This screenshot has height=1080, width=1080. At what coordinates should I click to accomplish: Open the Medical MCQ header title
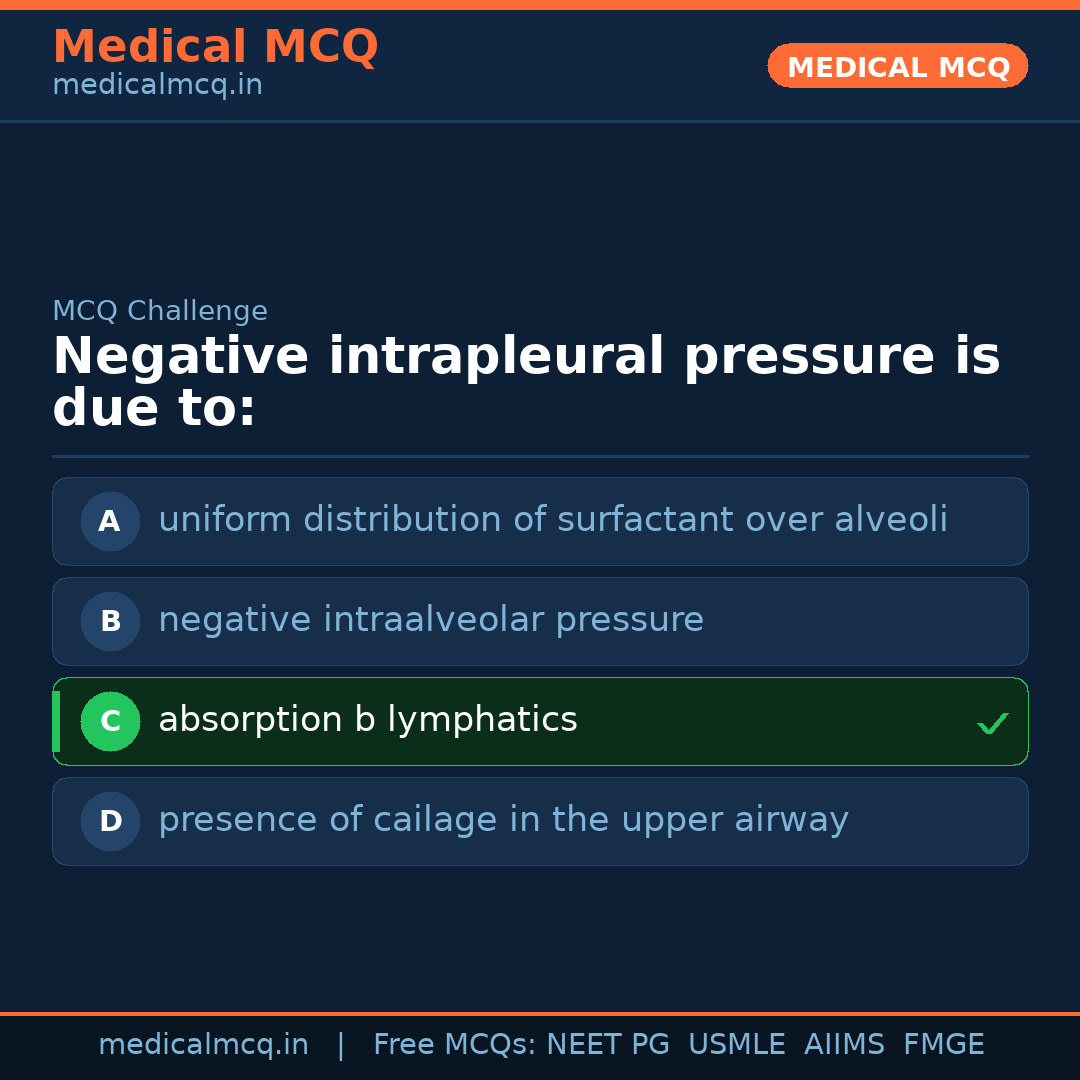[x=215, y=47]
